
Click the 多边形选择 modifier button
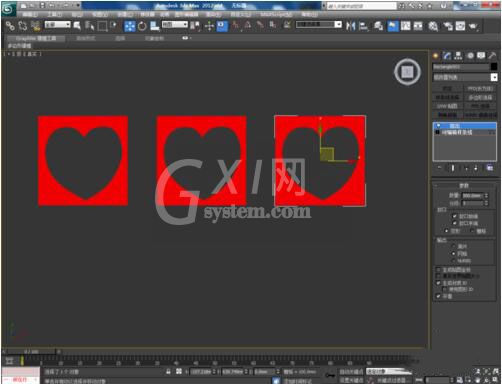[x=480, y=97]
